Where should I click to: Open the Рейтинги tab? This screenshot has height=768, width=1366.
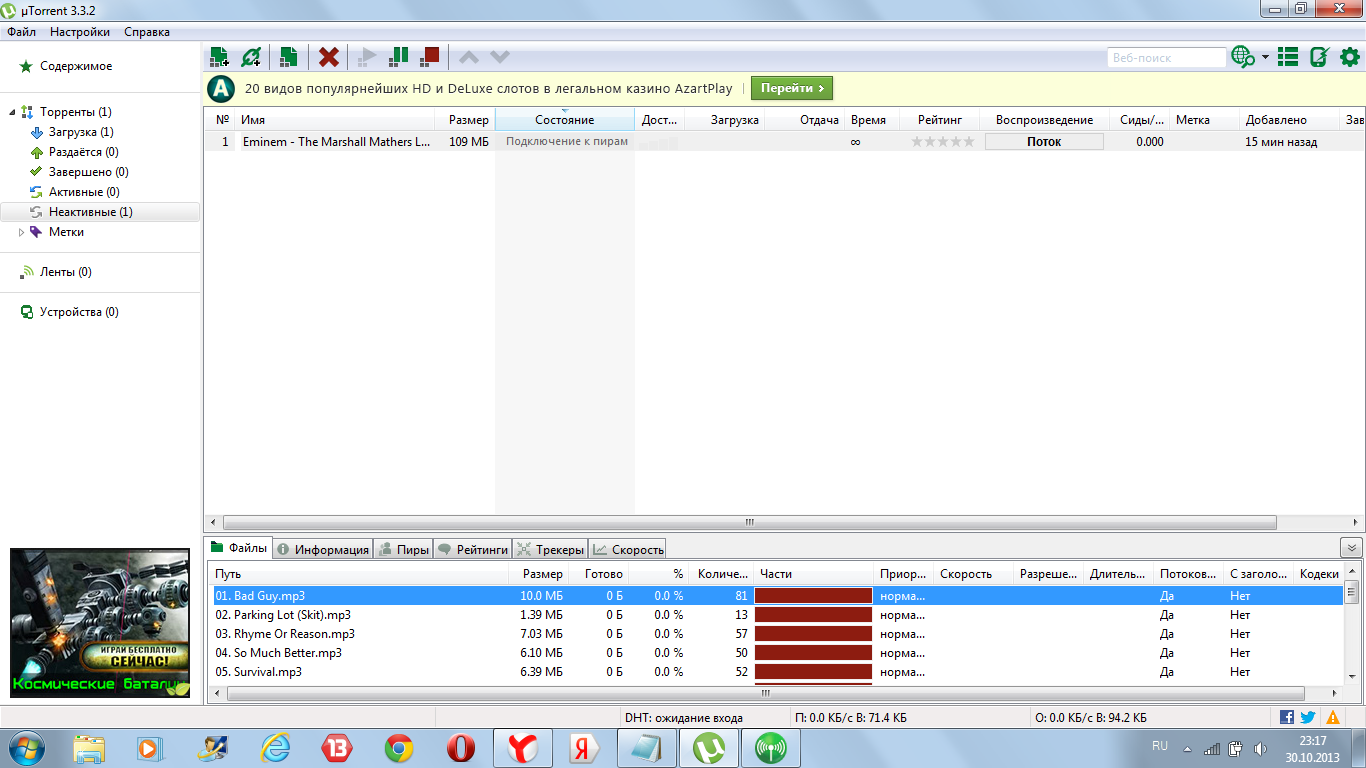click(473, 549)
